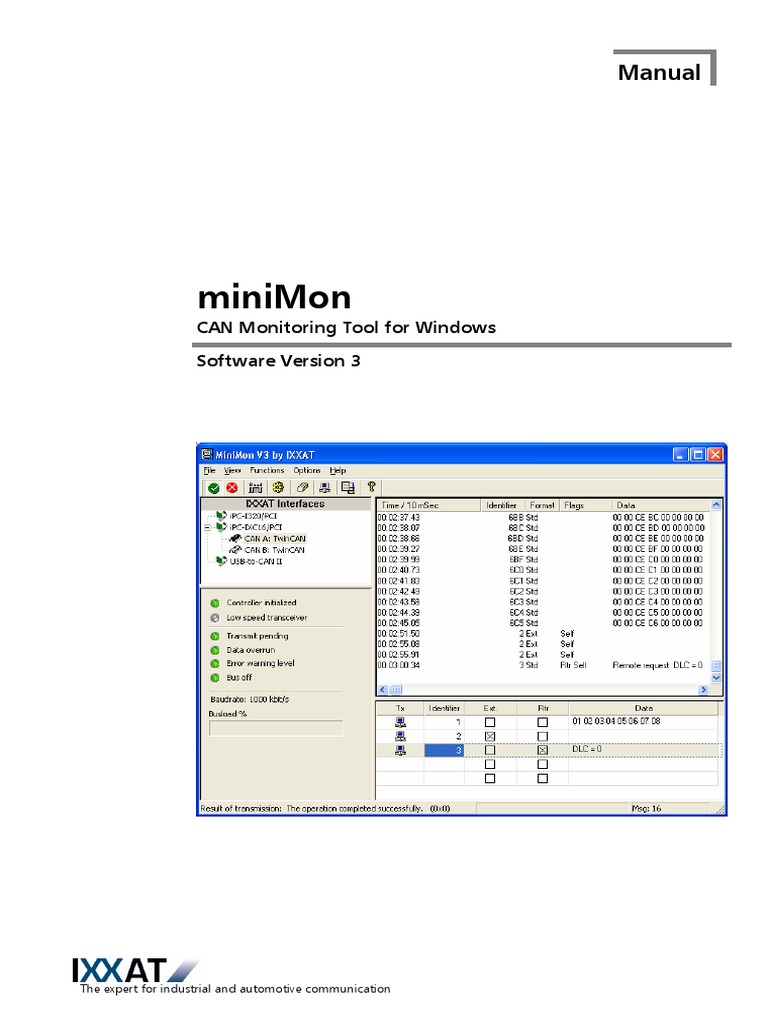Select the Remote request message at 00:03:00.34

(542, 665)
